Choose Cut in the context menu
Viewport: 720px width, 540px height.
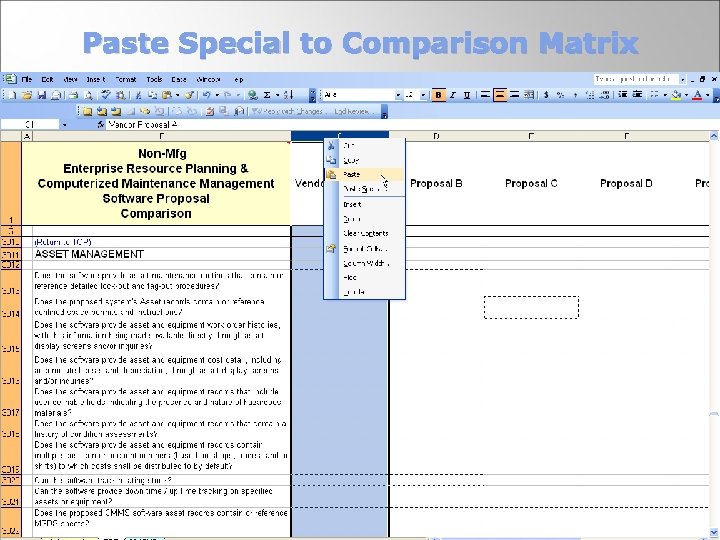[x=365, y=146]
